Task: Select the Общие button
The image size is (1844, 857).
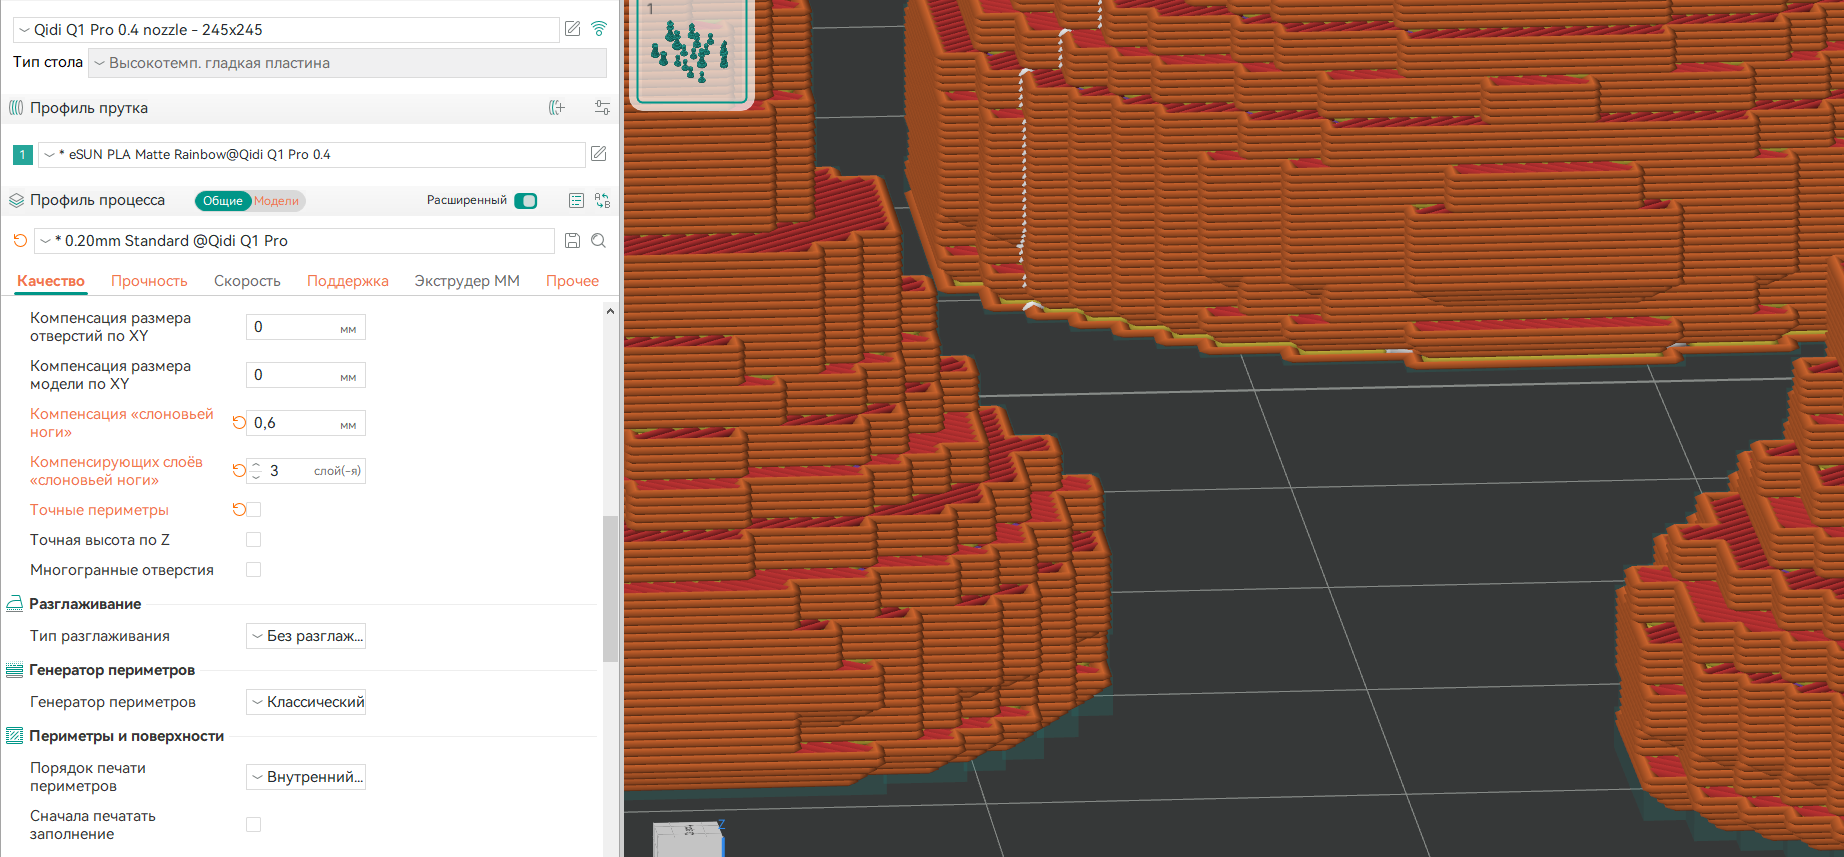Action: point(222,201)
